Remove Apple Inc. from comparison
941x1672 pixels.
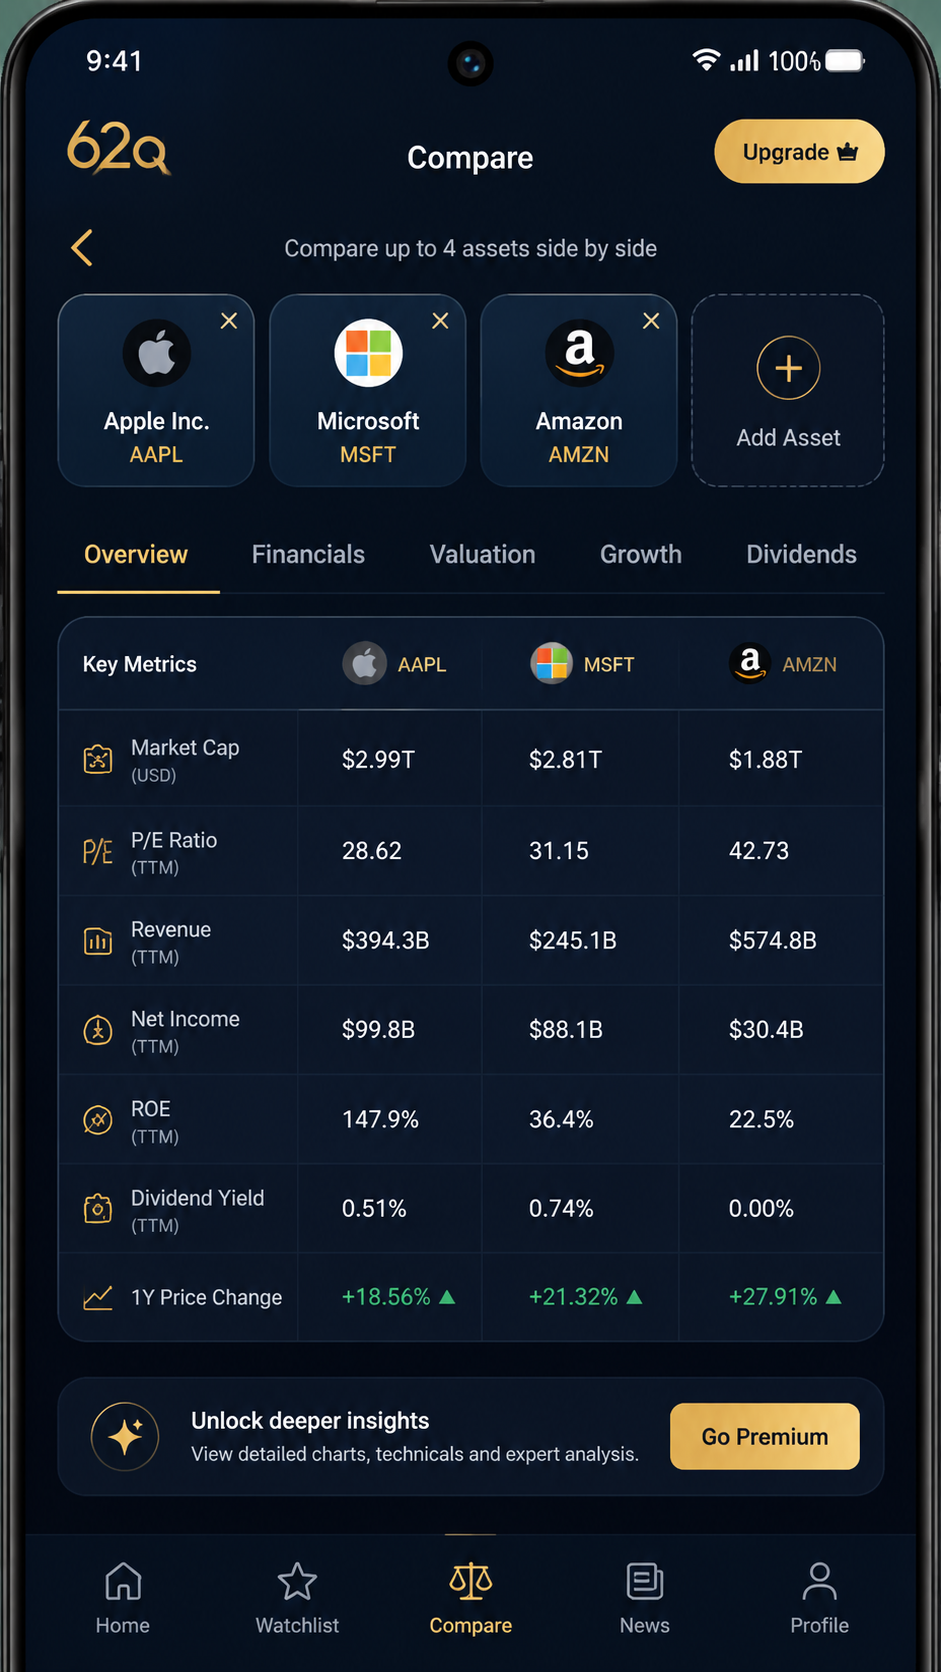pyautogui.click(x=229, y=321)
